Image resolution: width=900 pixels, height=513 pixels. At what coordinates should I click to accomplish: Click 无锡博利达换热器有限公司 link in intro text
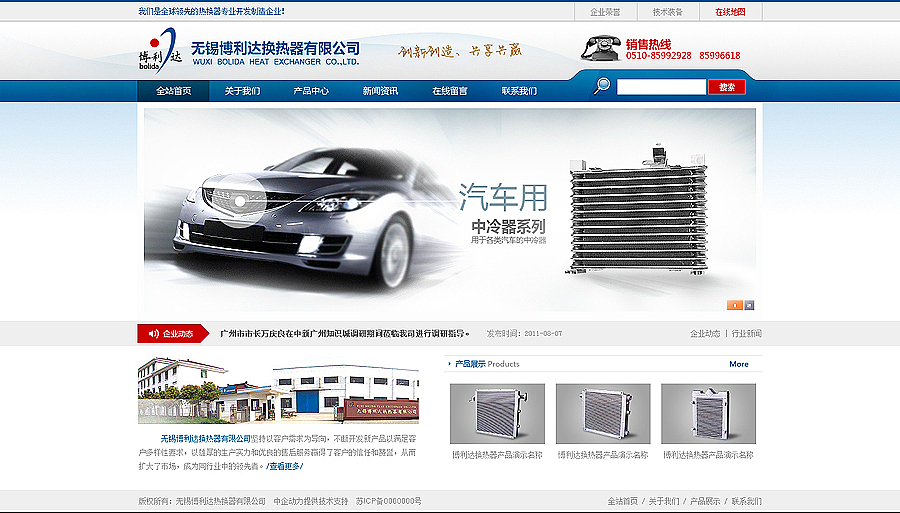(x=205, y=439)
